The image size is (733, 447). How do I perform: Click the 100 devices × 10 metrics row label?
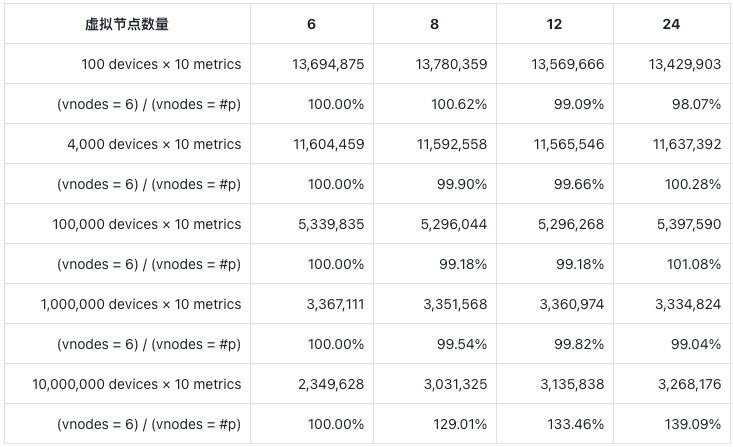click(161, 64)
